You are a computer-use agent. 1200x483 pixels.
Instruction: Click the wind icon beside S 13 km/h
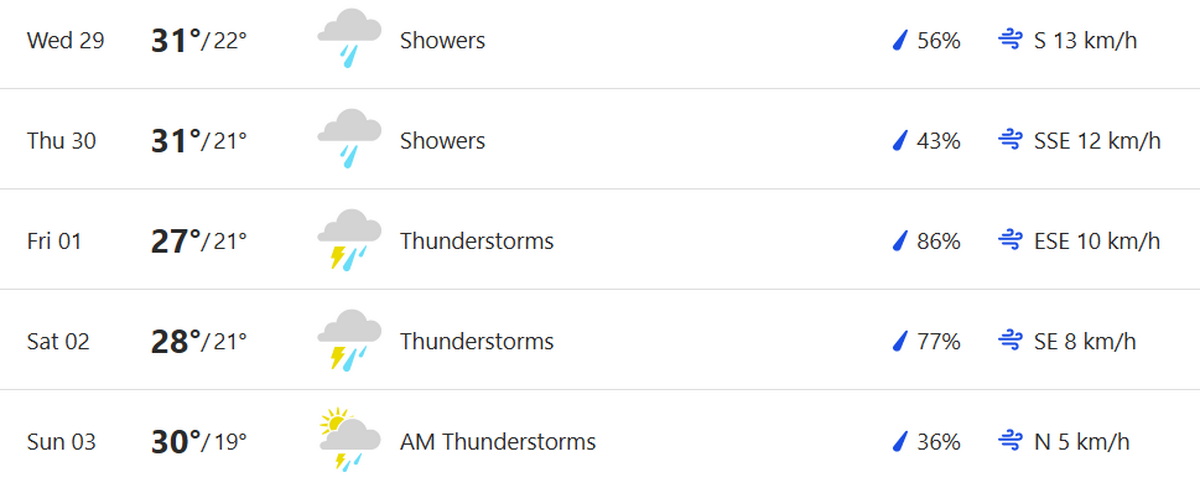(x=1010, y=41)
